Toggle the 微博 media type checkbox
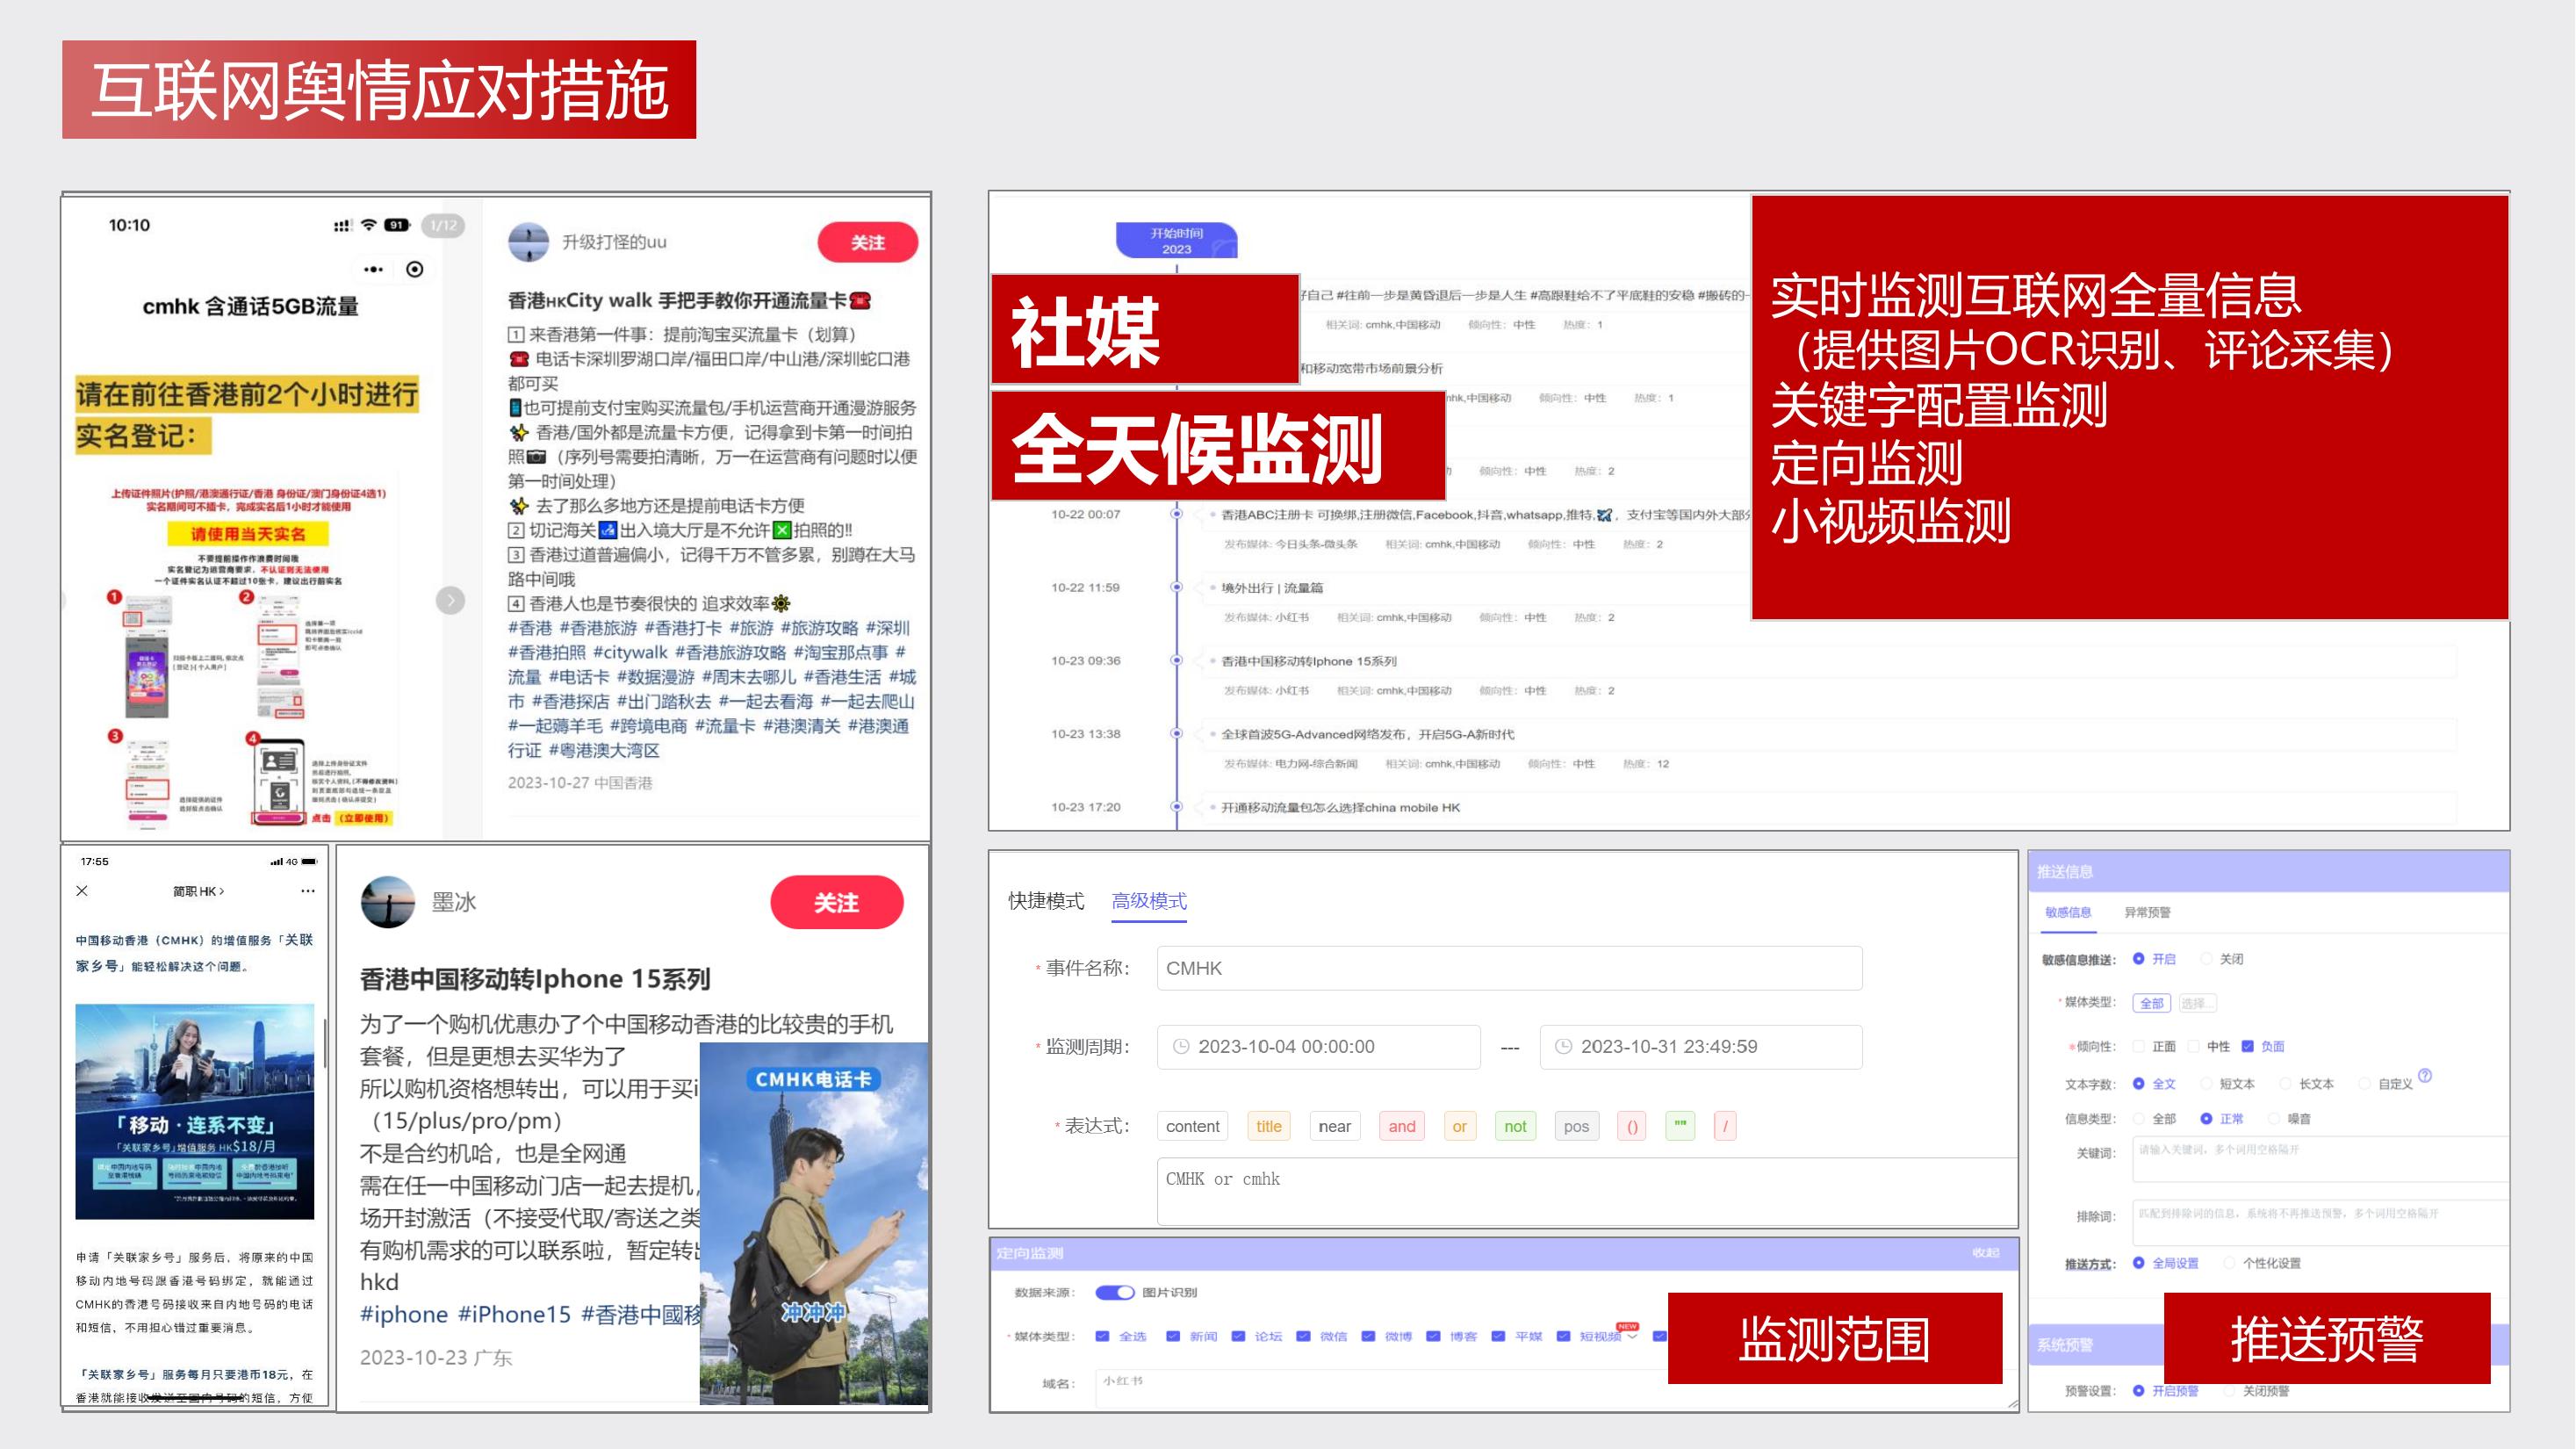Image resolution: width=2576 pixels, height=1449 pixels. point(1368,1336)
